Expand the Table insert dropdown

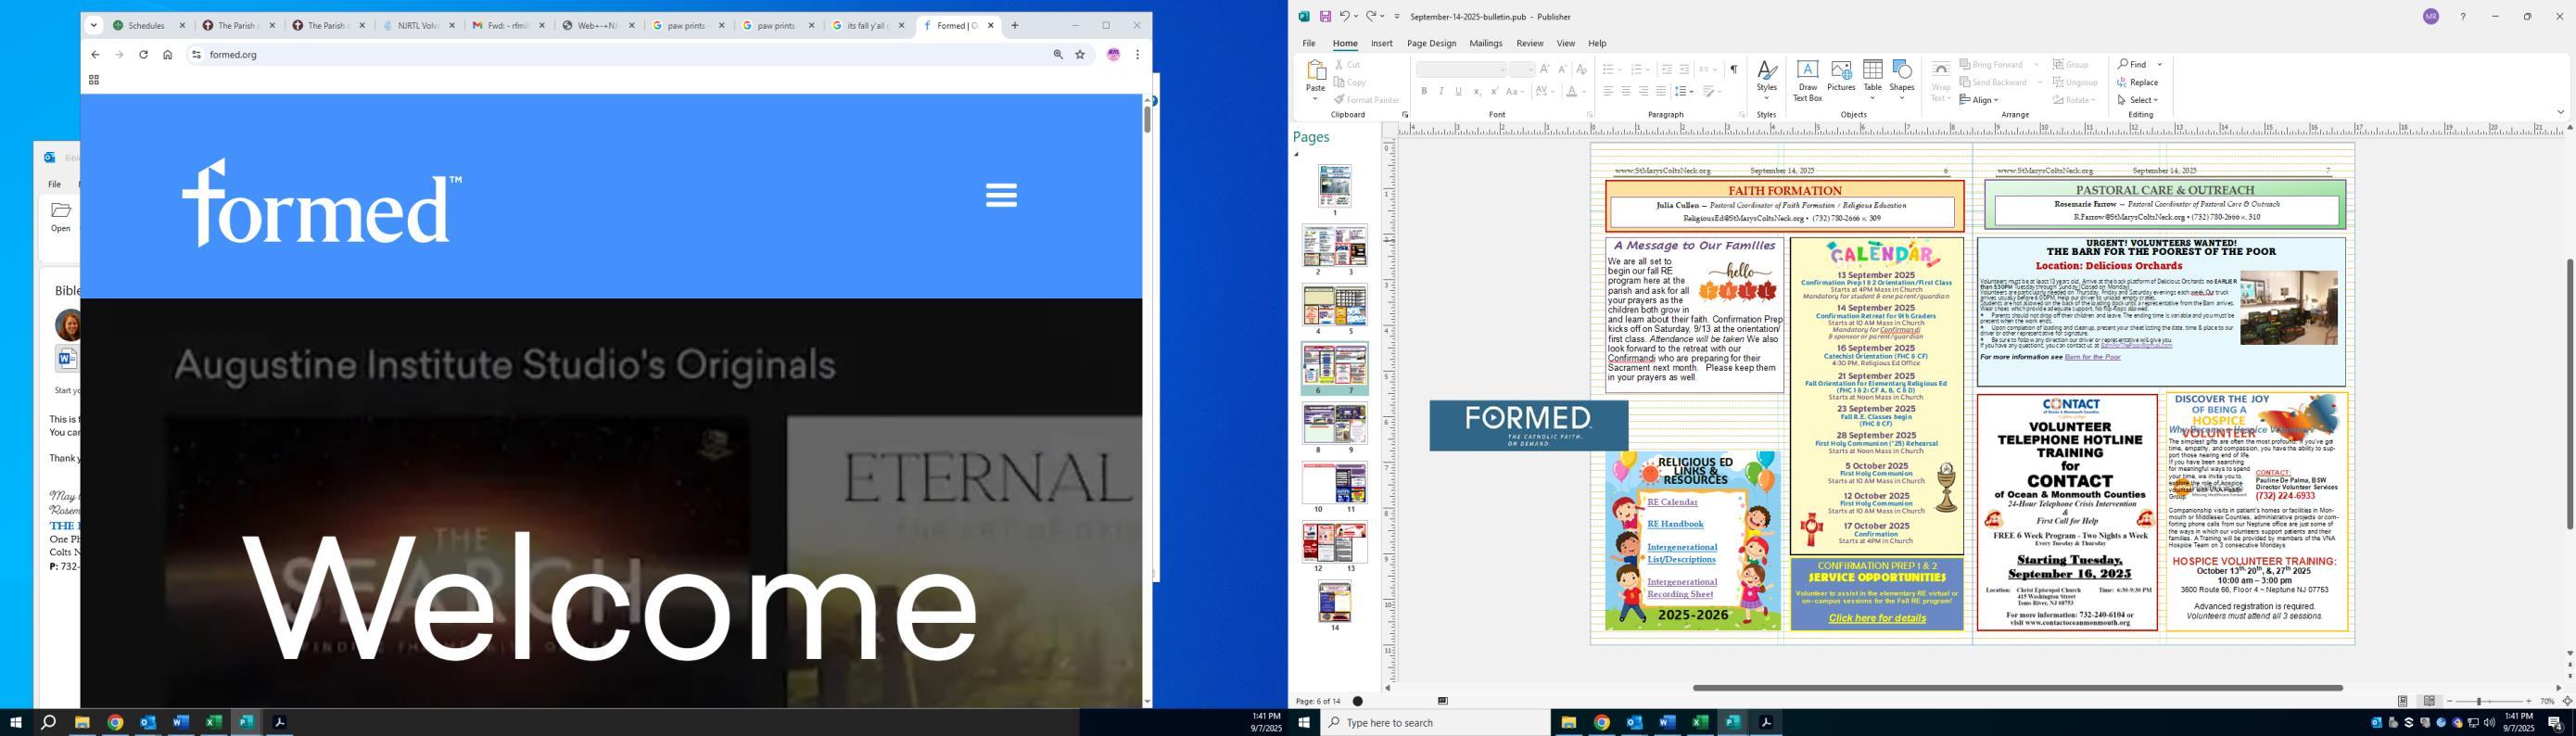pos(1872,98)
